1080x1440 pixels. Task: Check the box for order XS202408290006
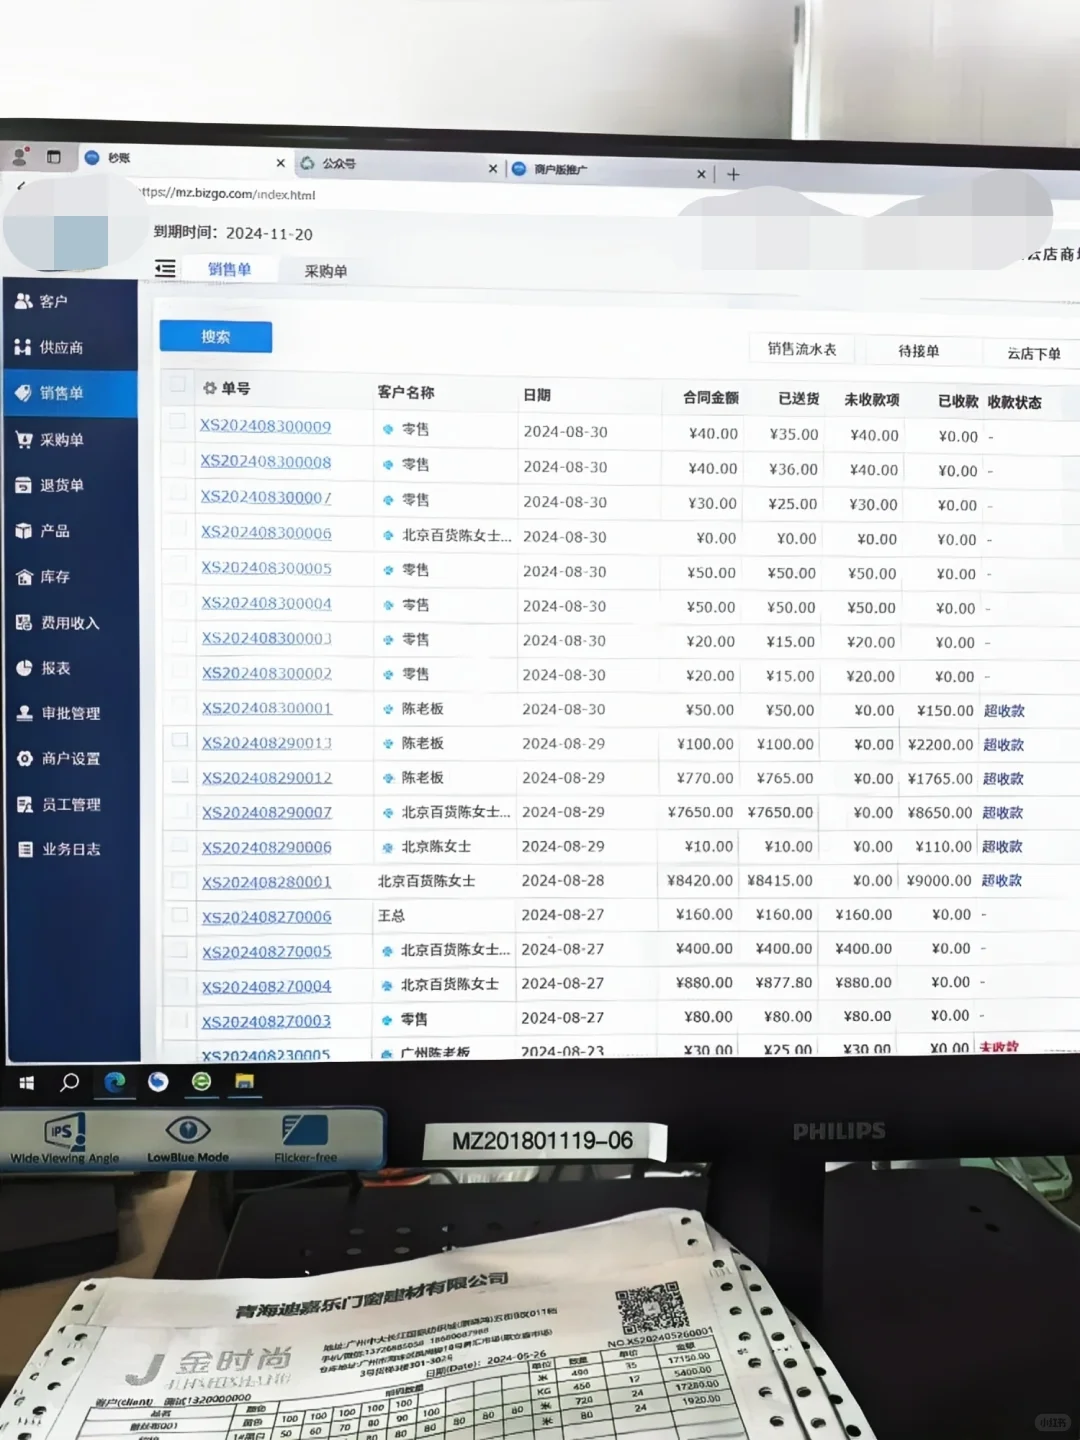(x=180, y=844)
